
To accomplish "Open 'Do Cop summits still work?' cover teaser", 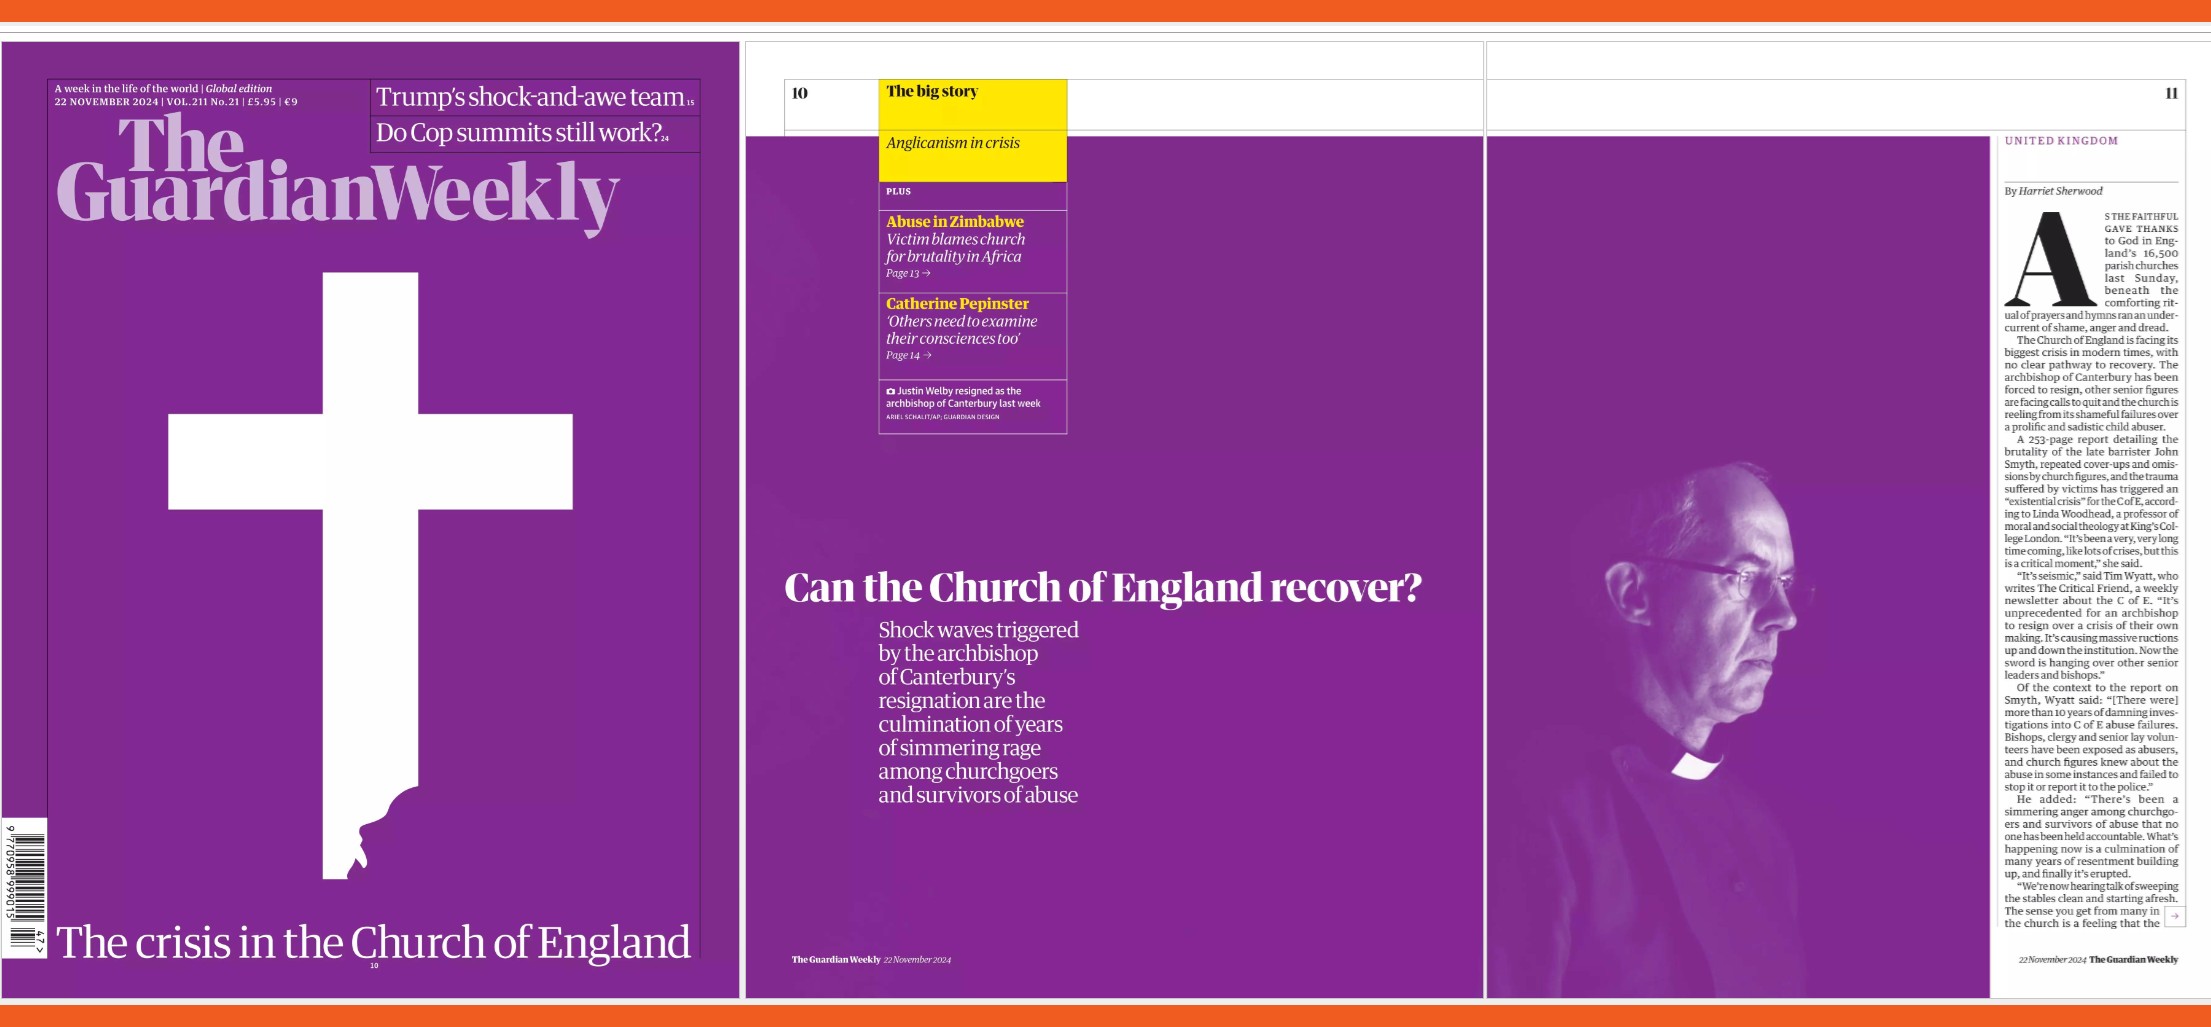I will pyautogui.click(x=522, y=133).
